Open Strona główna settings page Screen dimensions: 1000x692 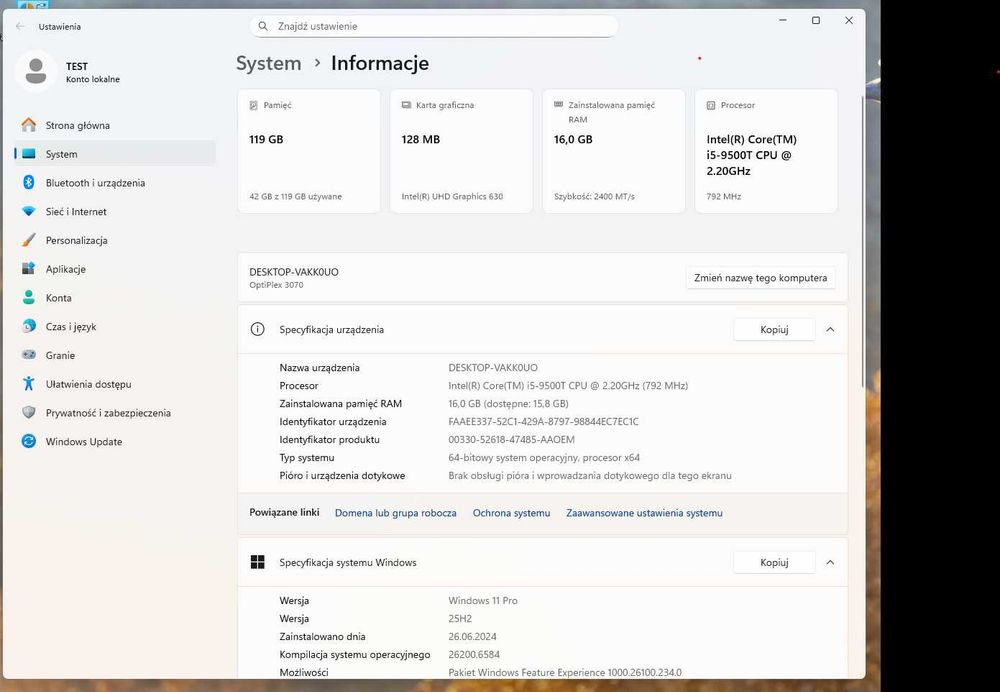click(115, 125)
